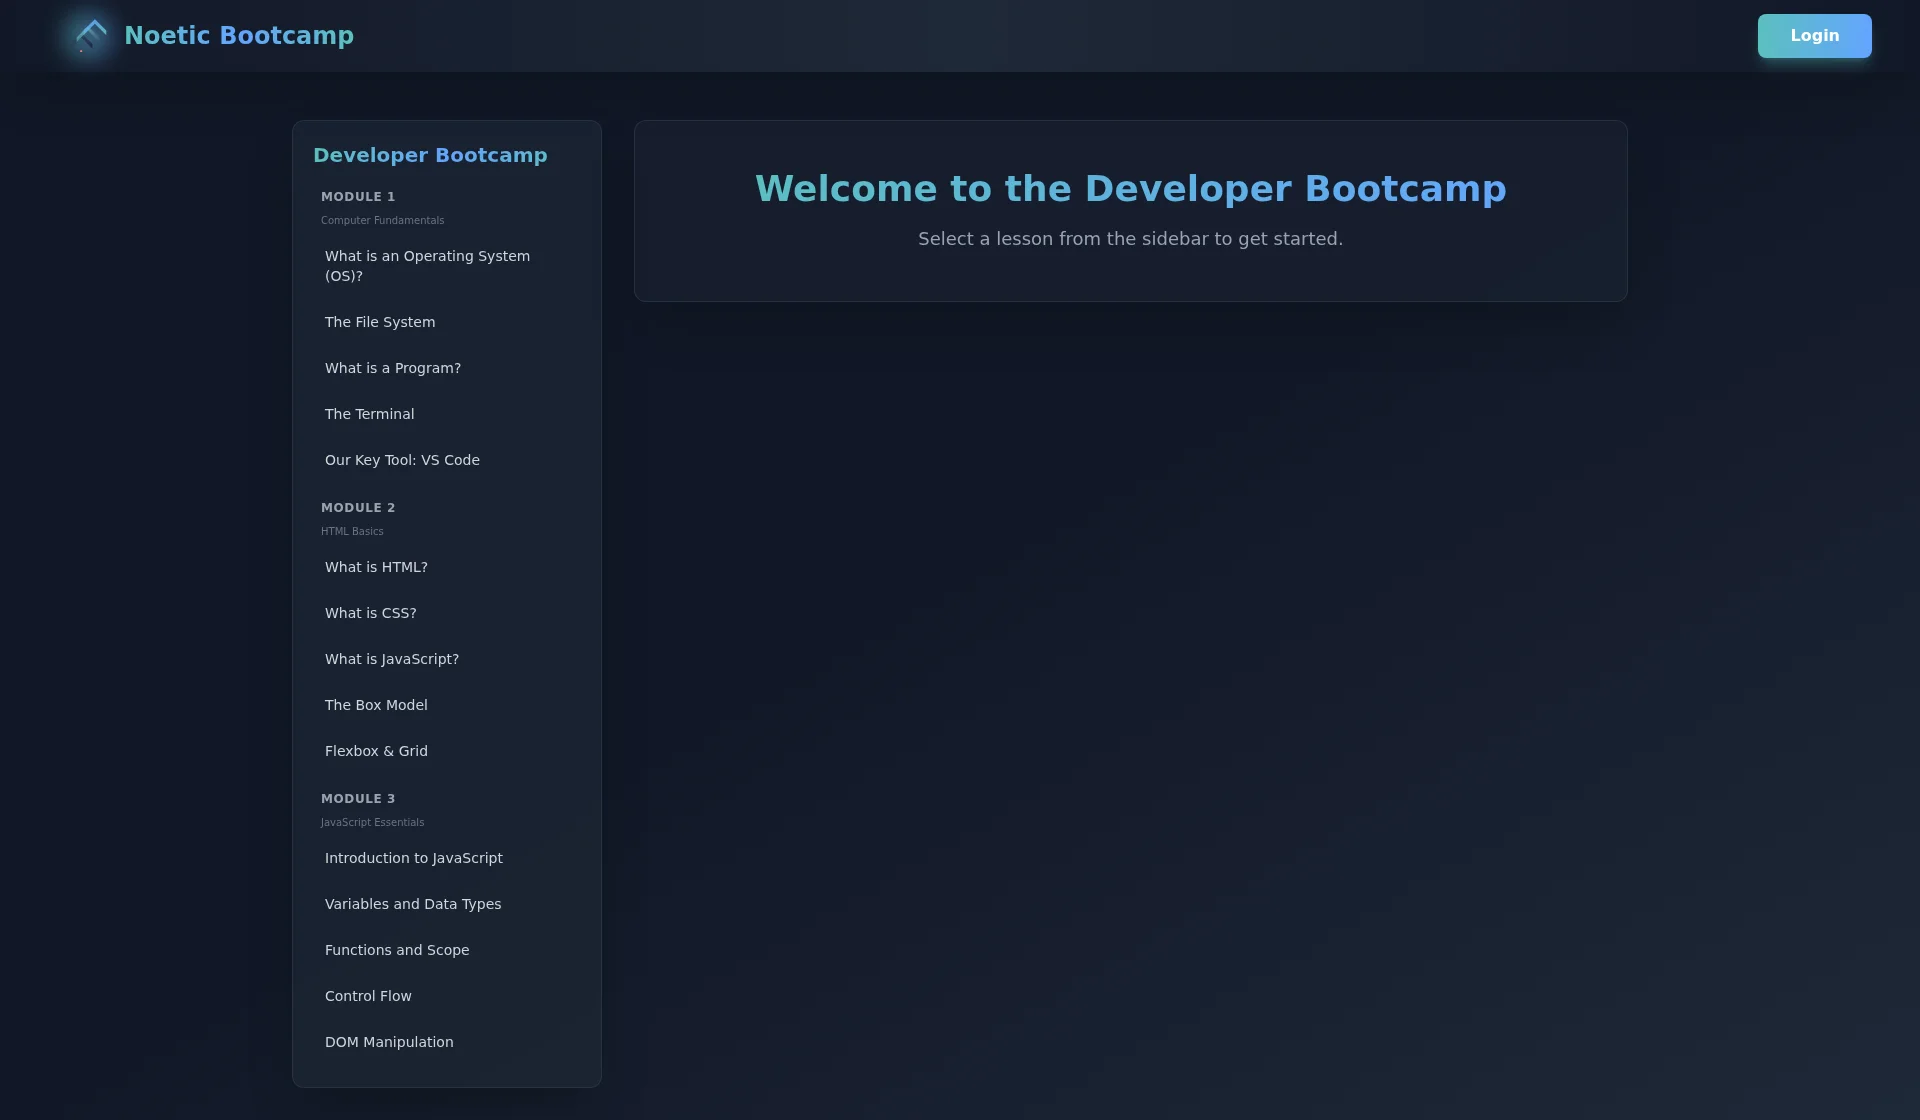Select the What is HTML? lesson
Image resolution: width=1920 pixels, height=1120 pixels.
point(447,567)
